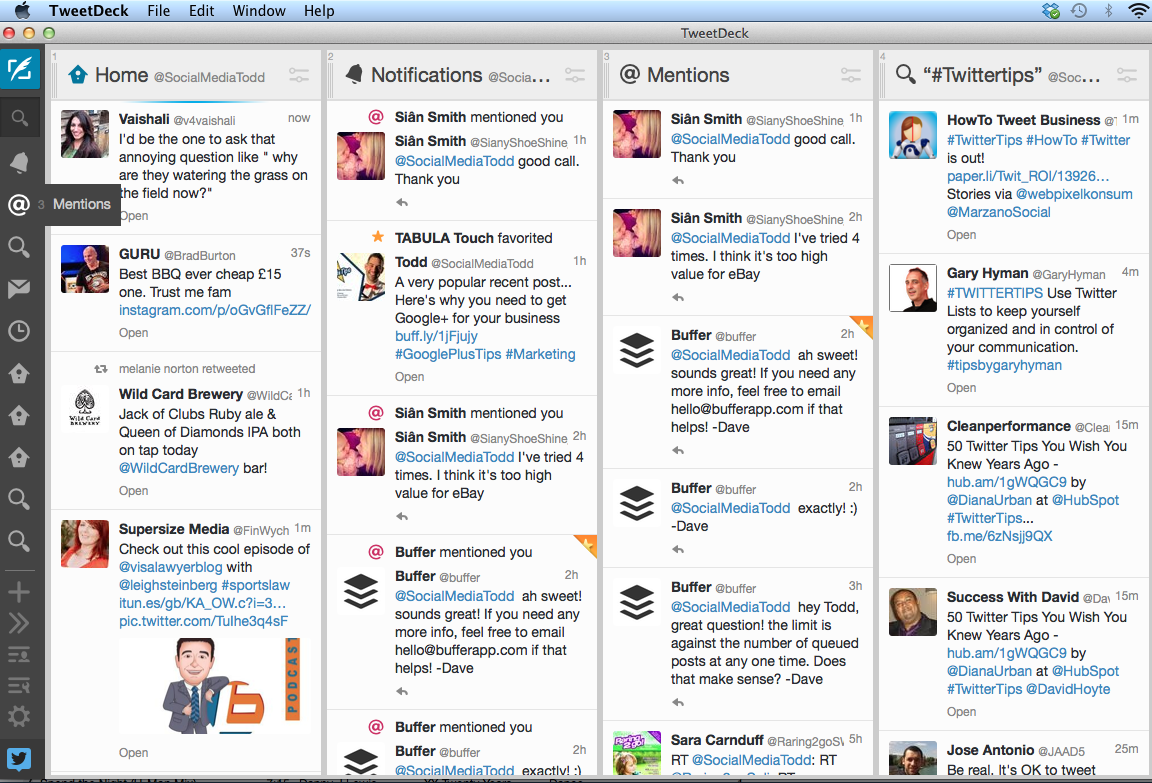Viewport: 1152px width, 783px height.
Task: Open the Home column filter options
Action: [x=299, y=75]
